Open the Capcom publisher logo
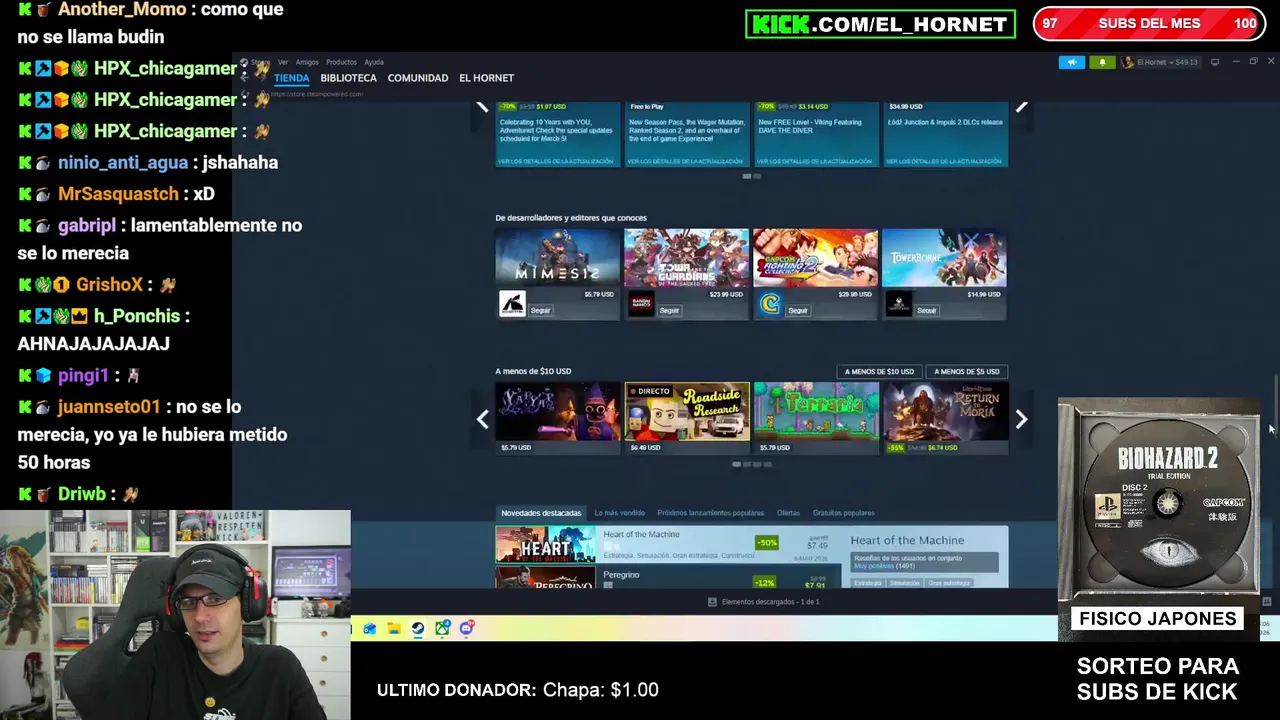1280x720 pixels. 769,304
